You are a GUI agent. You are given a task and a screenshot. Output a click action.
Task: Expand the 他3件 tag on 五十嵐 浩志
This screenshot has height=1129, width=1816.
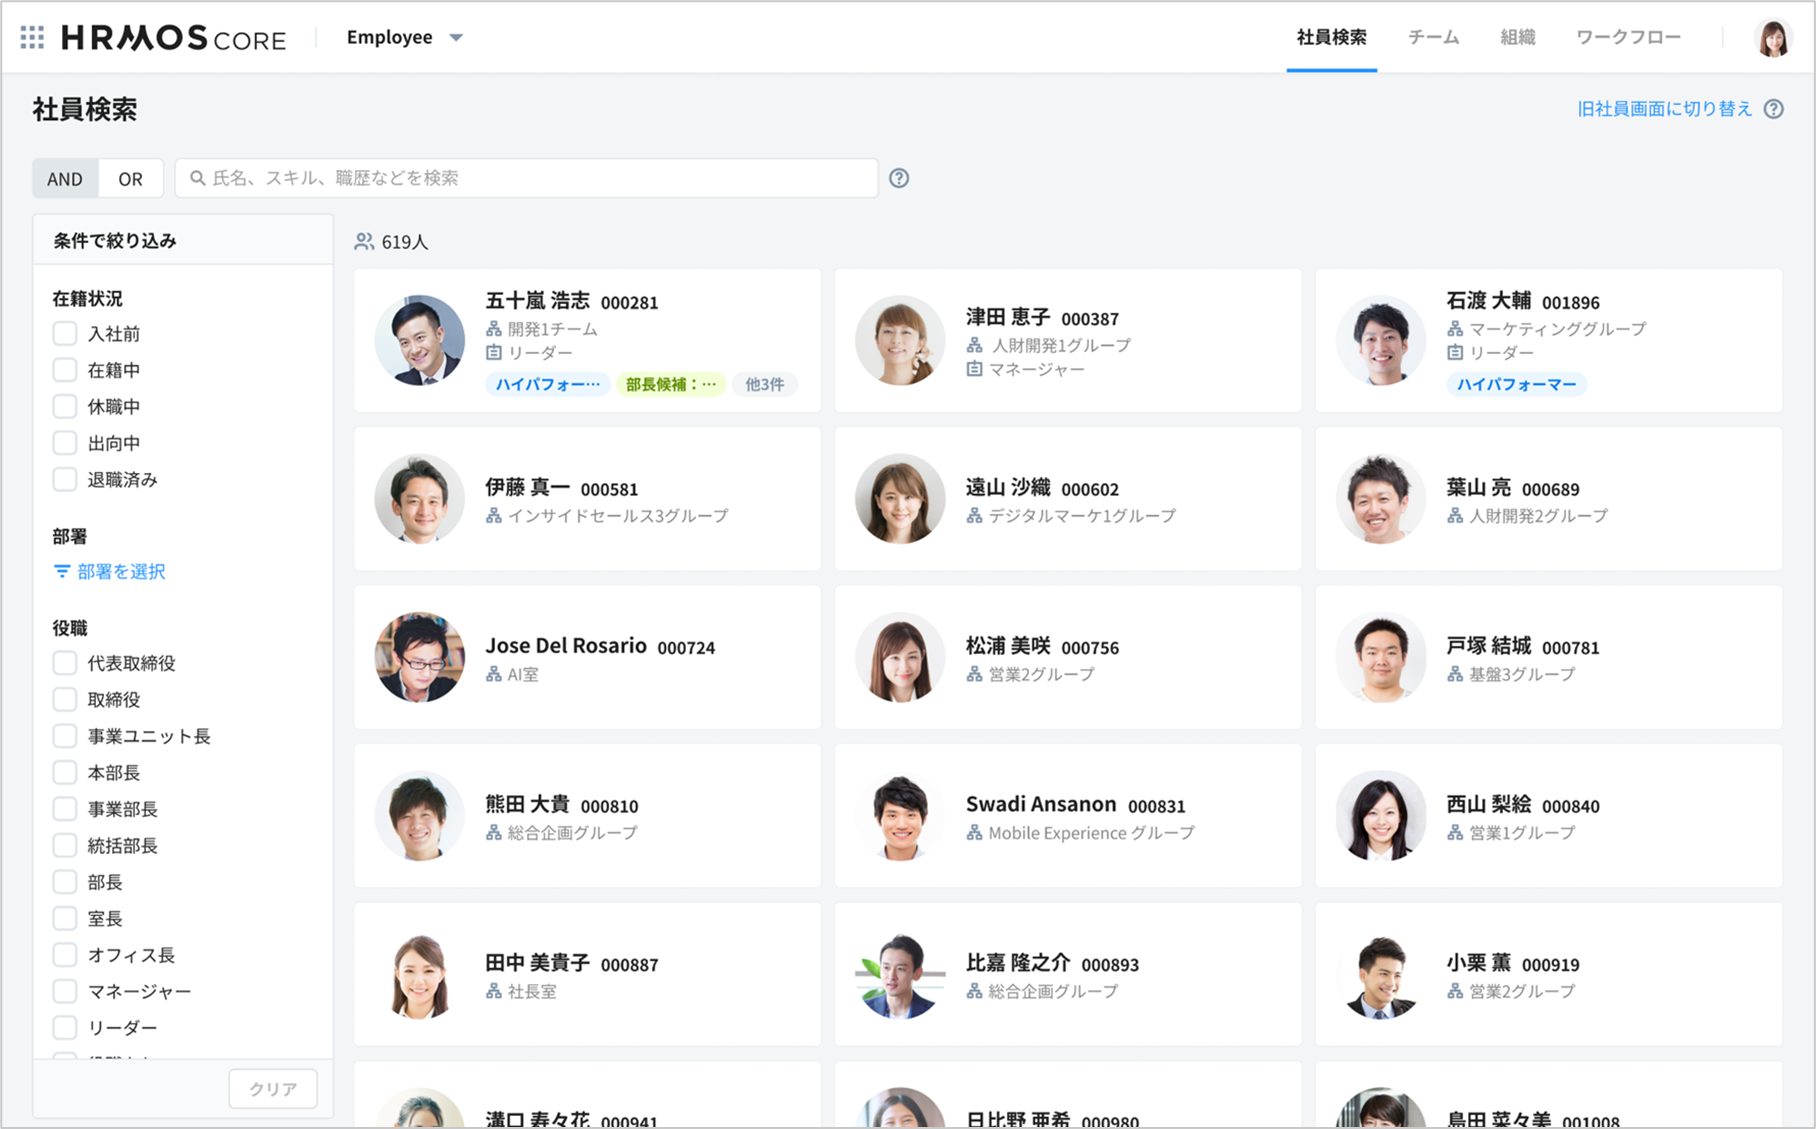point(764,384)
